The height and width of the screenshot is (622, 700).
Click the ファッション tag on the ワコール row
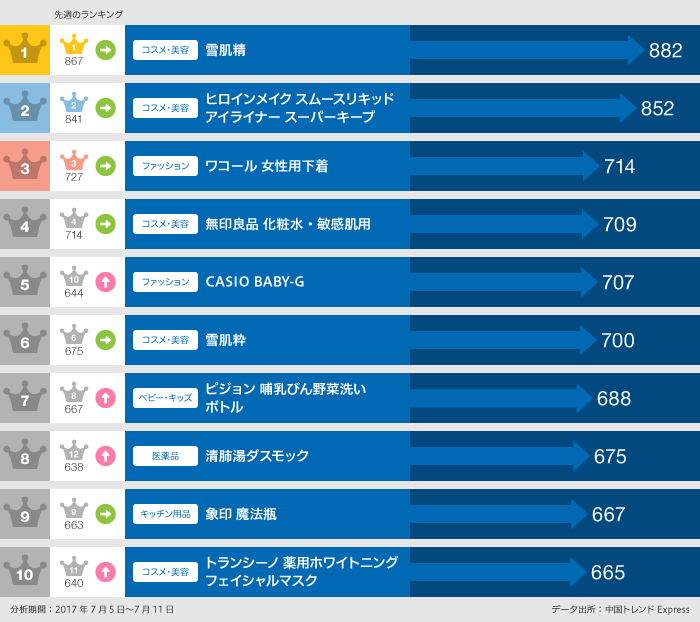(x=165, y=166)
